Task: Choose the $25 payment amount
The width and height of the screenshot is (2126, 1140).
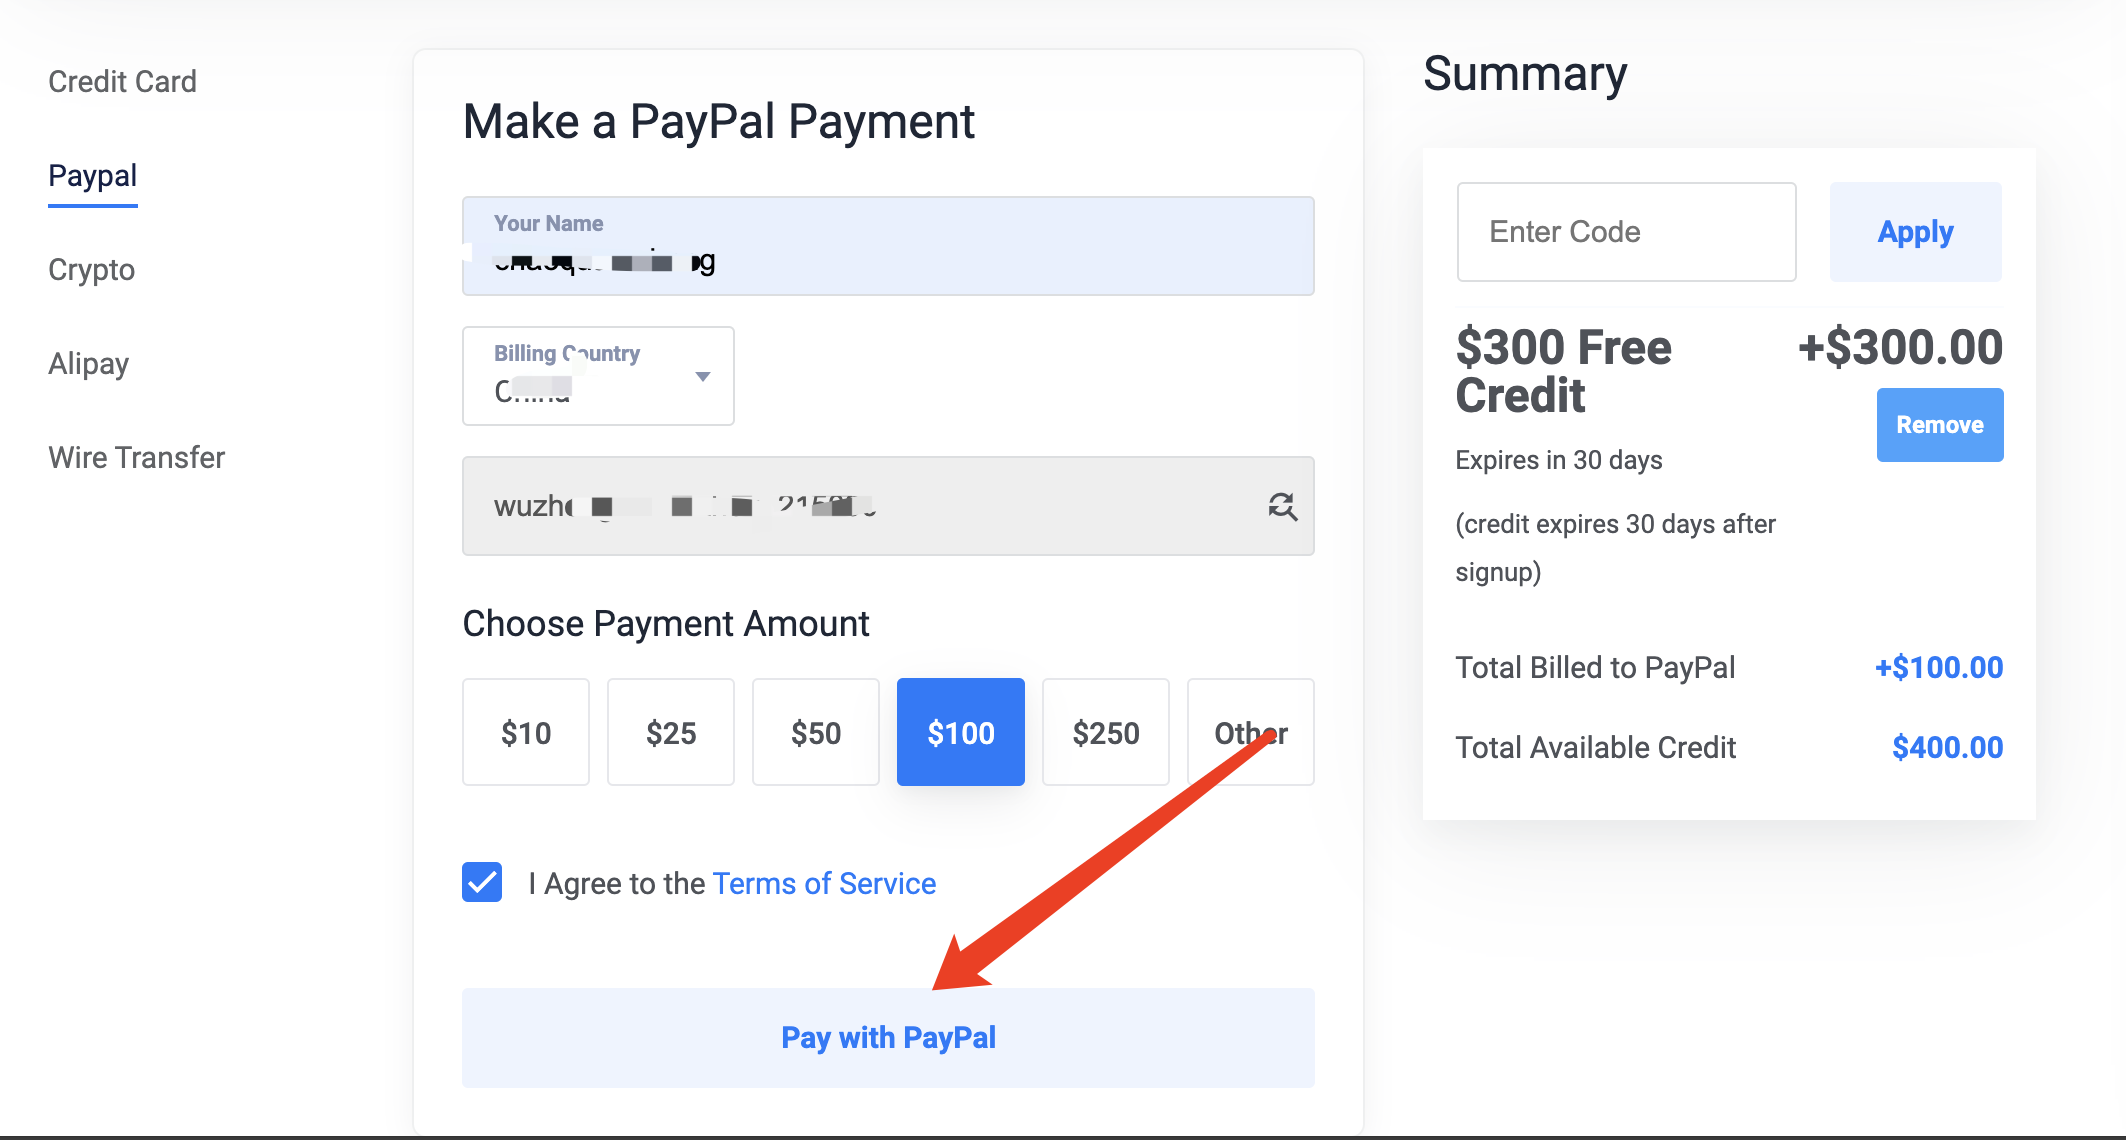Action: click(x=671, y=732)
